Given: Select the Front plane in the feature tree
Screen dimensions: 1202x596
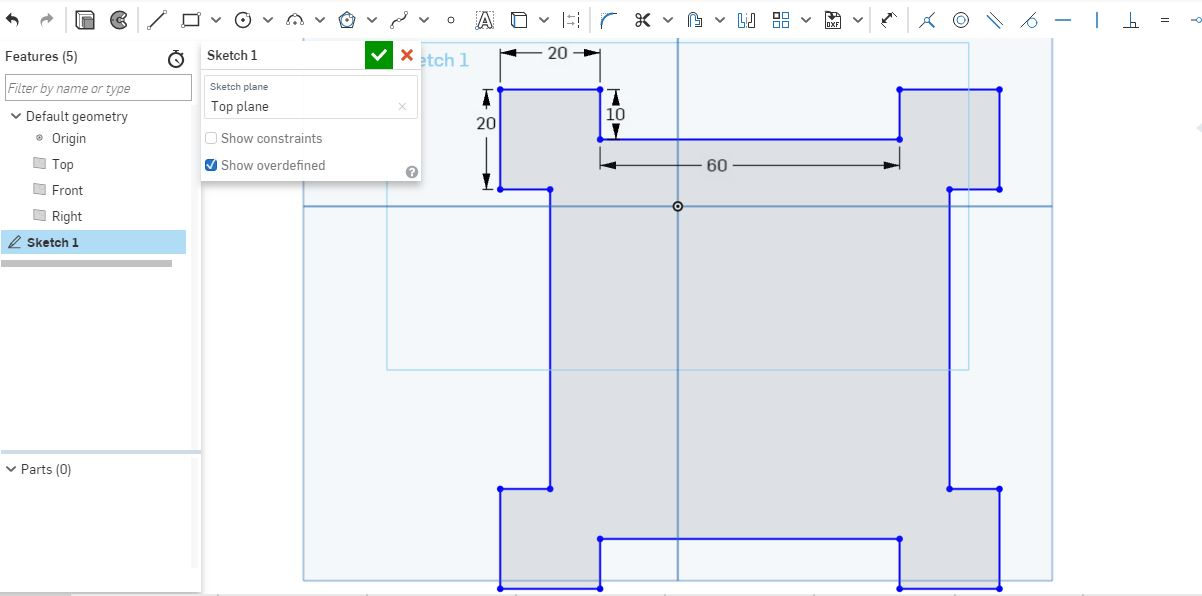Looking at the screenshot, I should click(67, 190).
